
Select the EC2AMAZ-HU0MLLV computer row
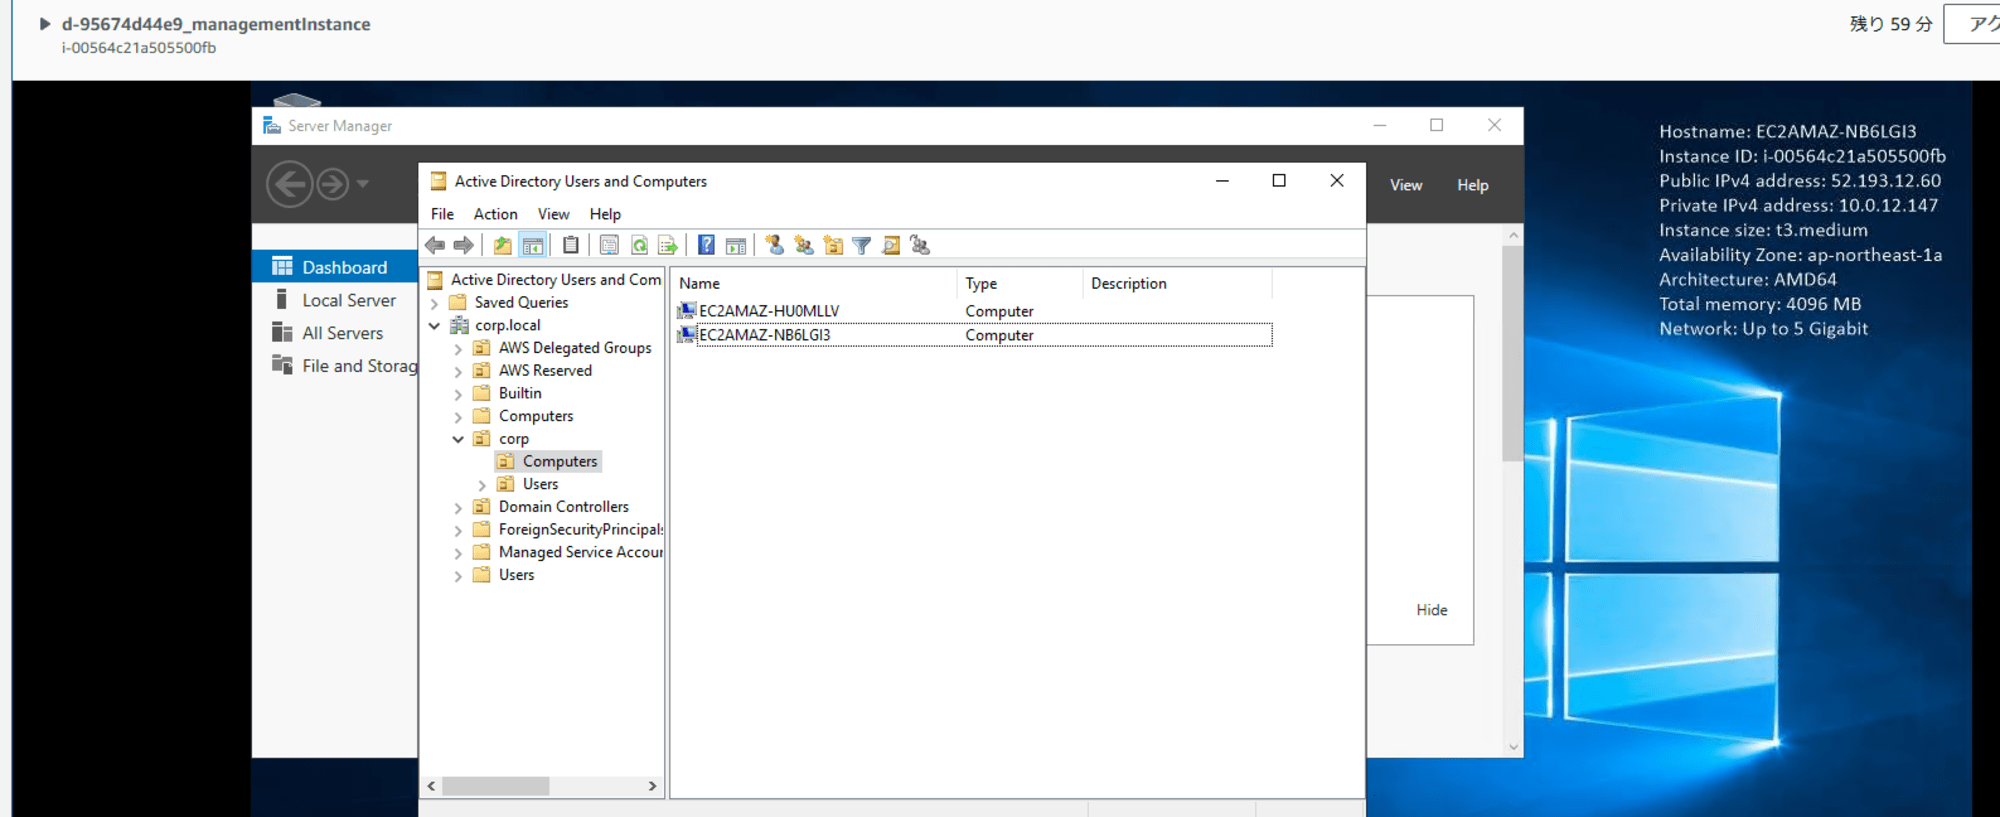pos(974,311)
